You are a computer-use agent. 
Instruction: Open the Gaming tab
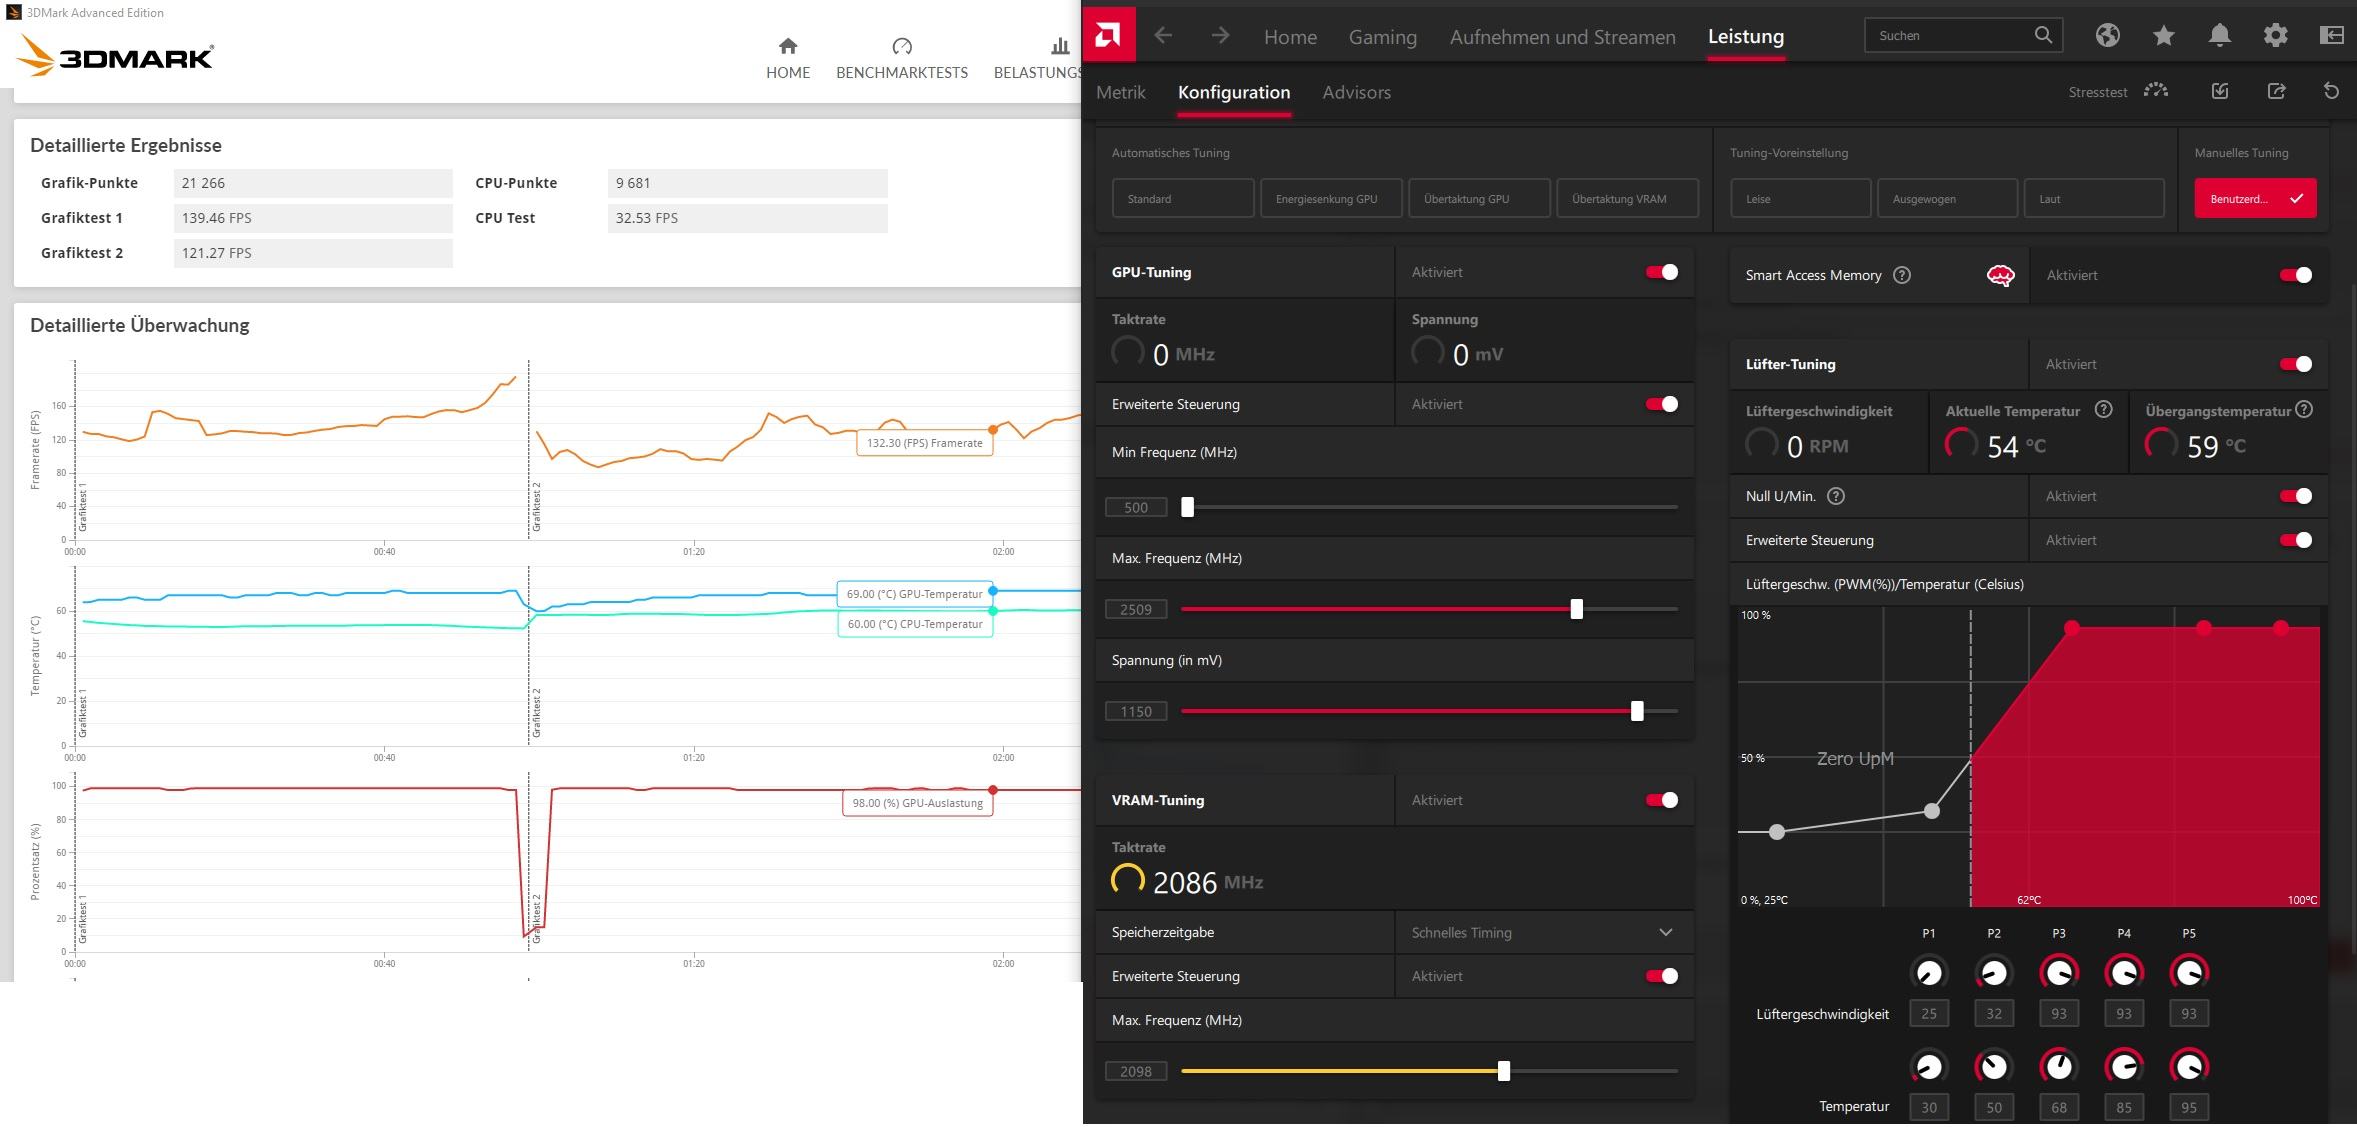point(1382,37)
